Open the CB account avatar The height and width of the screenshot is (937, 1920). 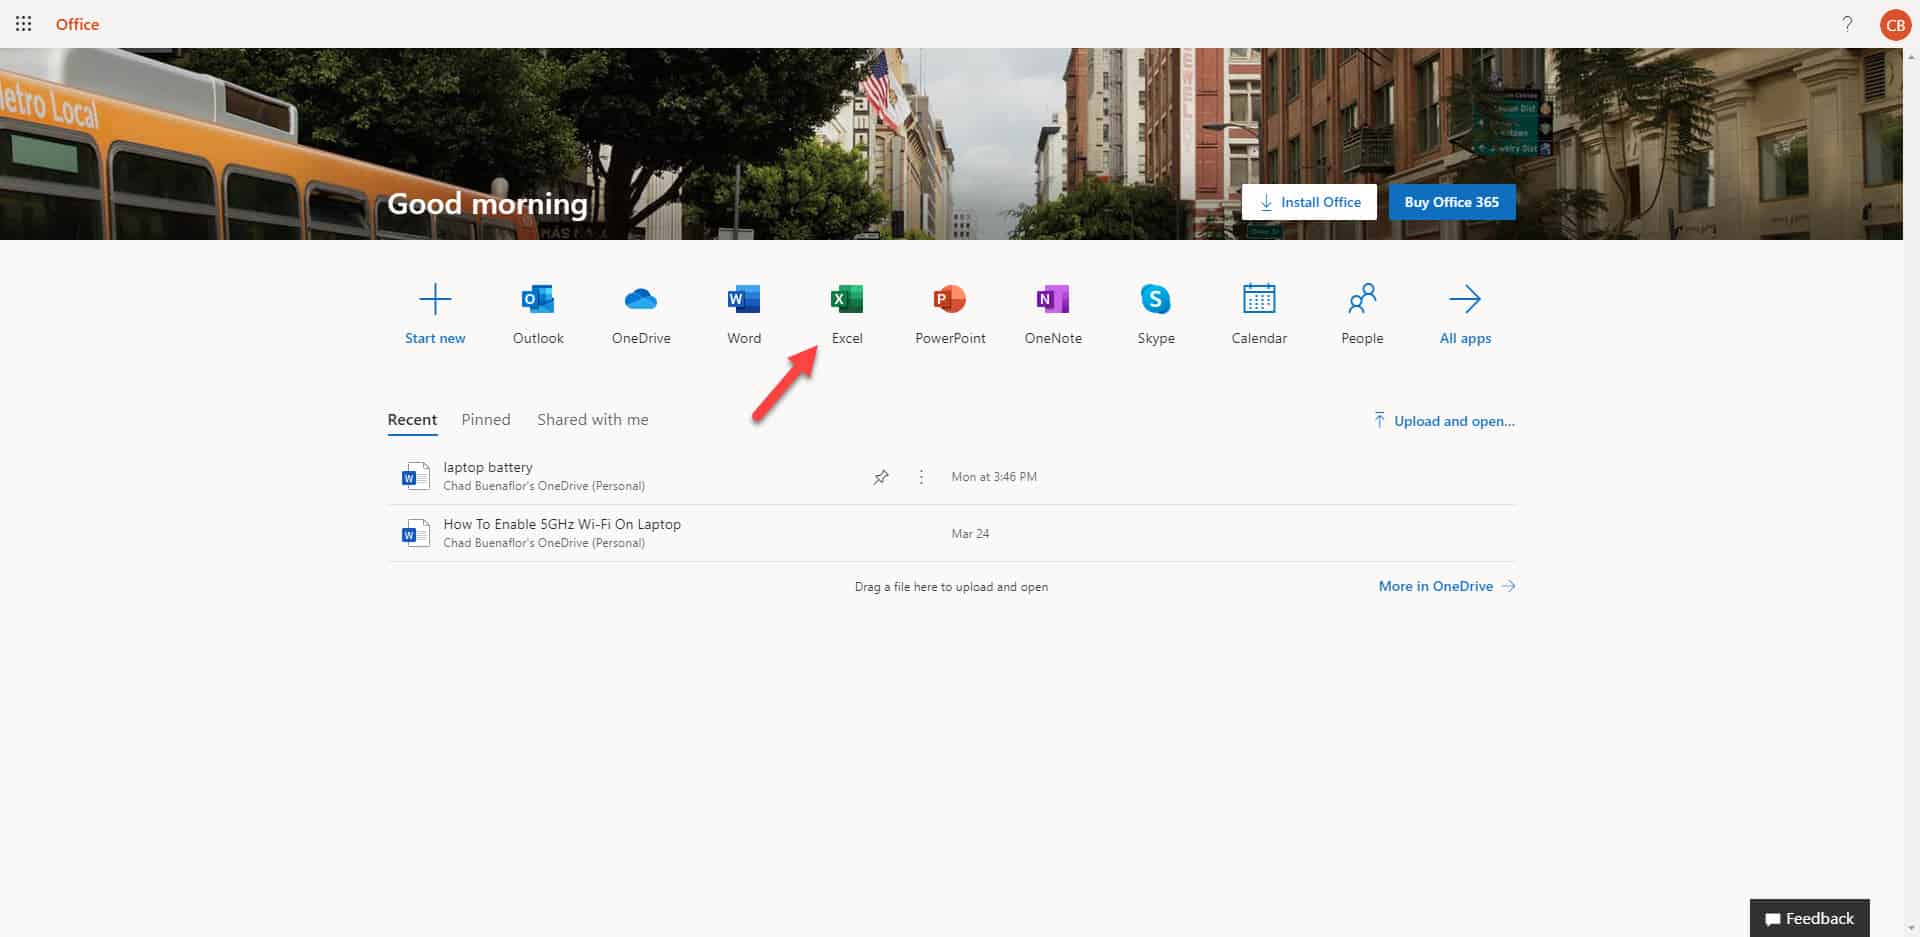click(1895, 24)
